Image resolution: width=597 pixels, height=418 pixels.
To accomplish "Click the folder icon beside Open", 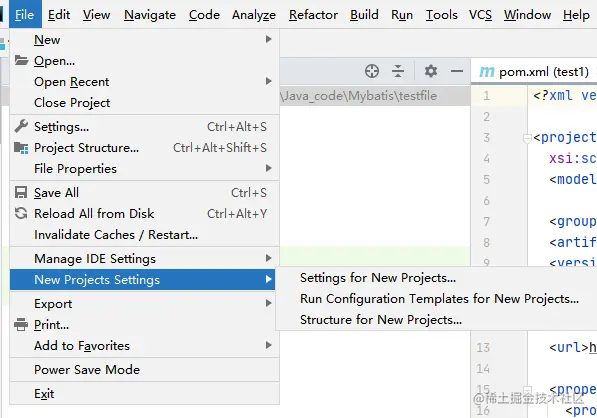I will tap(21, 61).
